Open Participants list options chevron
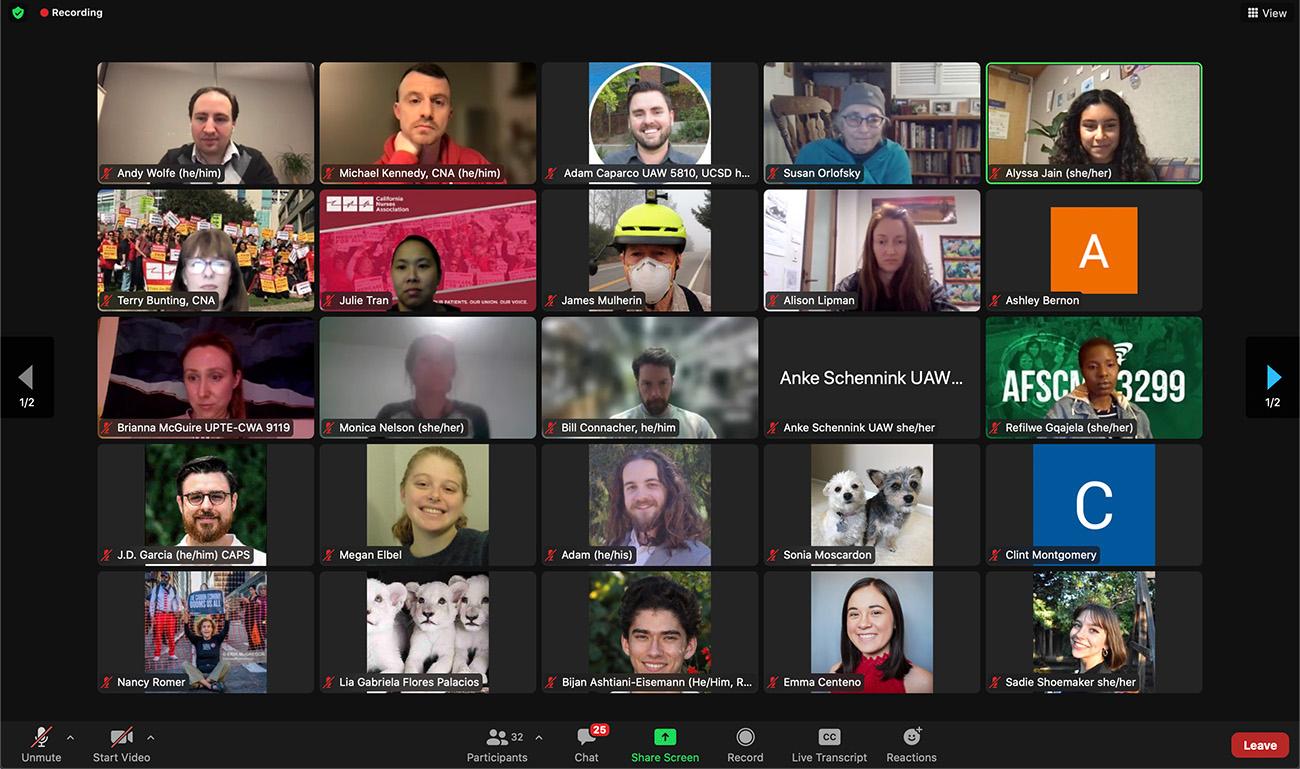This screenshot has width=1300, height=769. click(538, 737)
